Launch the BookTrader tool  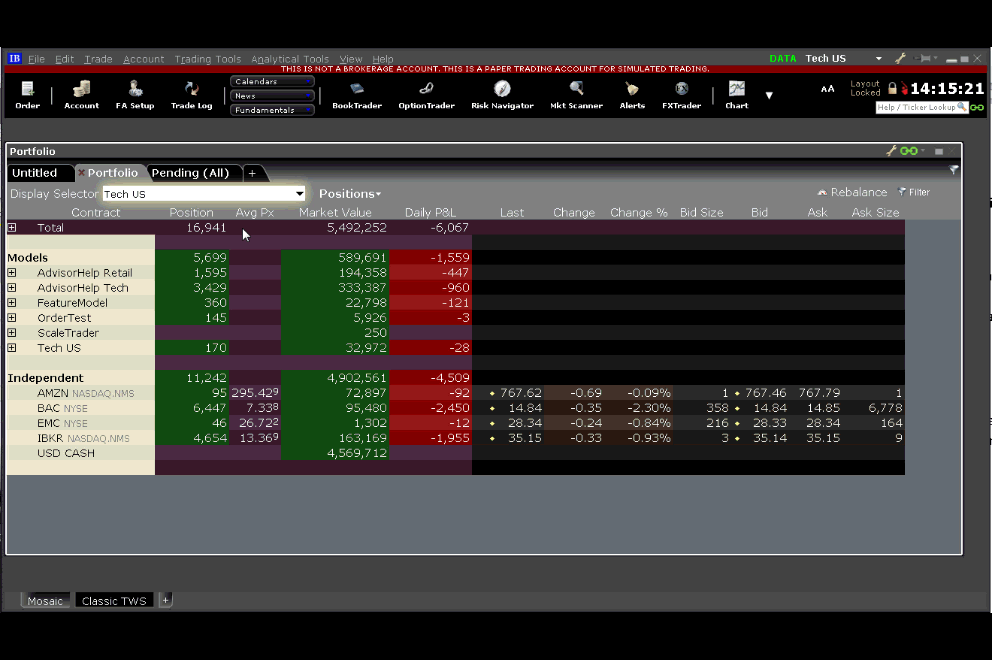[357, 93]
